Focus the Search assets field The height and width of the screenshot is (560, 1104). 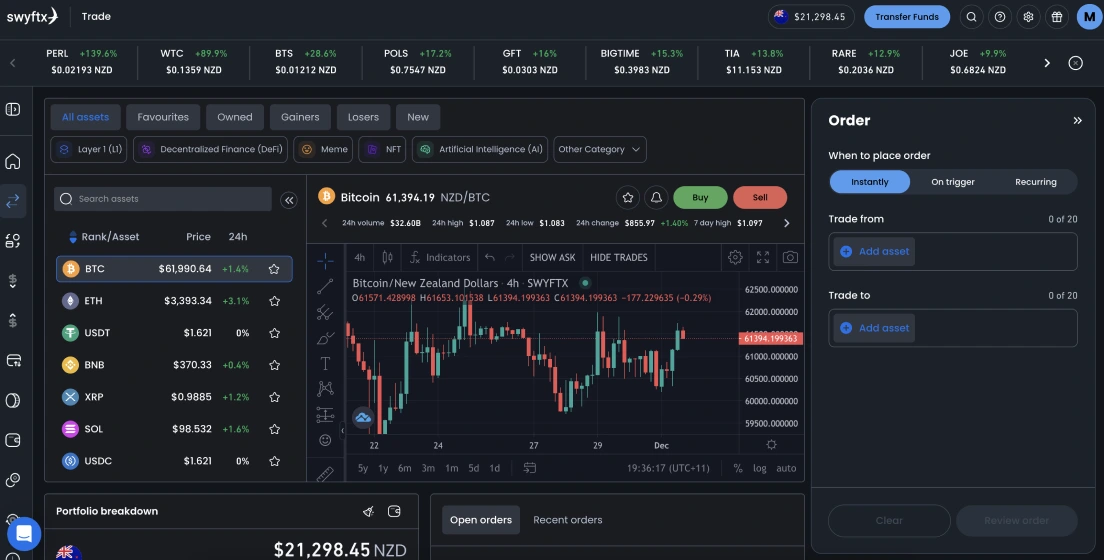click(163, 199)
